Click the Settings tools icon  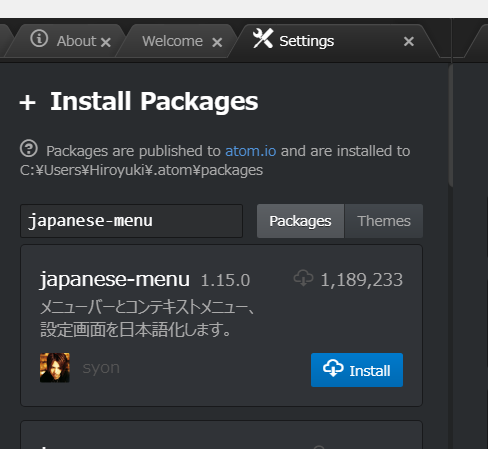coord(263,38)
